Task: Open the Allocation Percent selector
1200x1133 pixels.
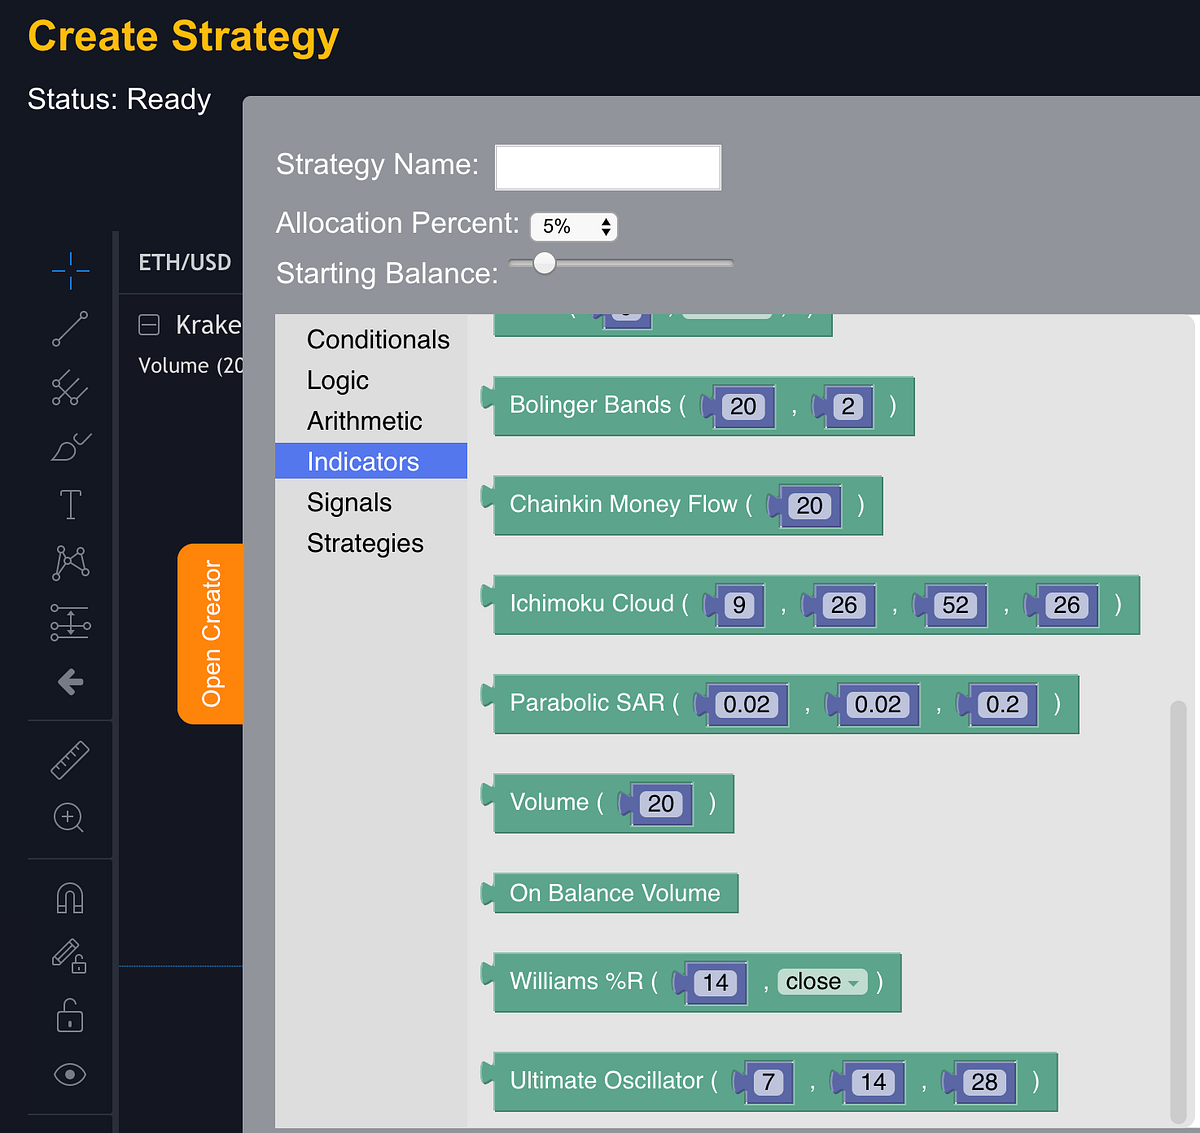Action: (573, 226)
